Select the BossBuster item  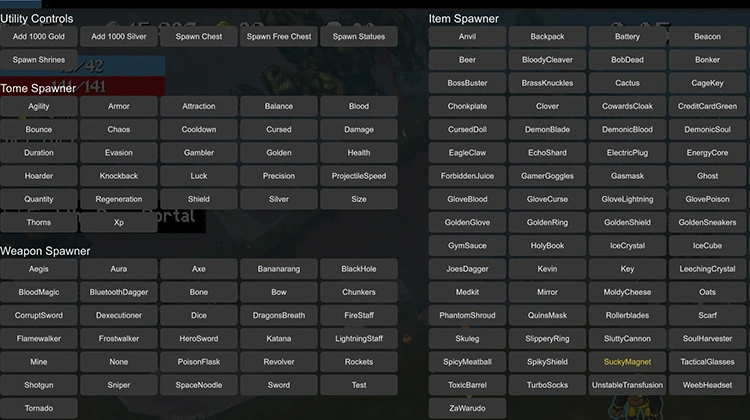click(x=467, y=83)
